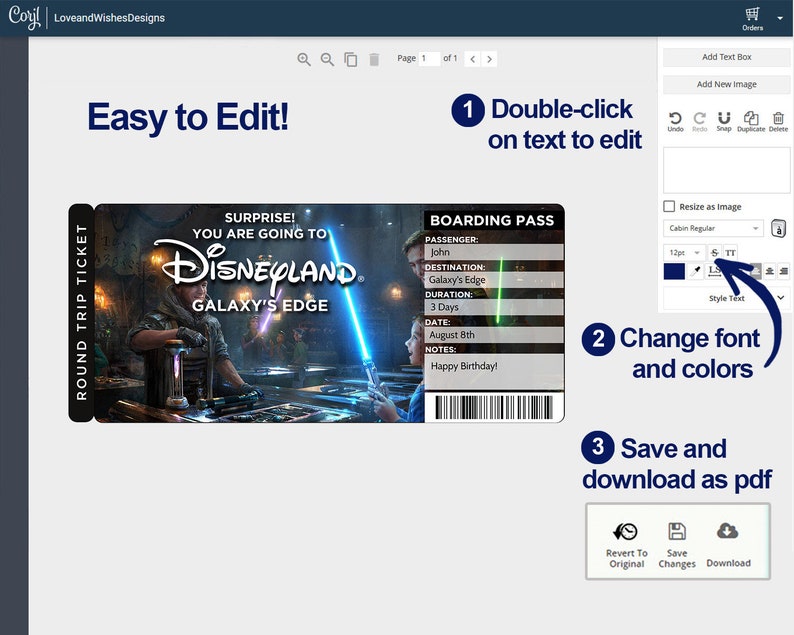Select the notes text 'Happy Birthday!'
The width and height of the screenshot is (794, 635).
coord(464,366)
